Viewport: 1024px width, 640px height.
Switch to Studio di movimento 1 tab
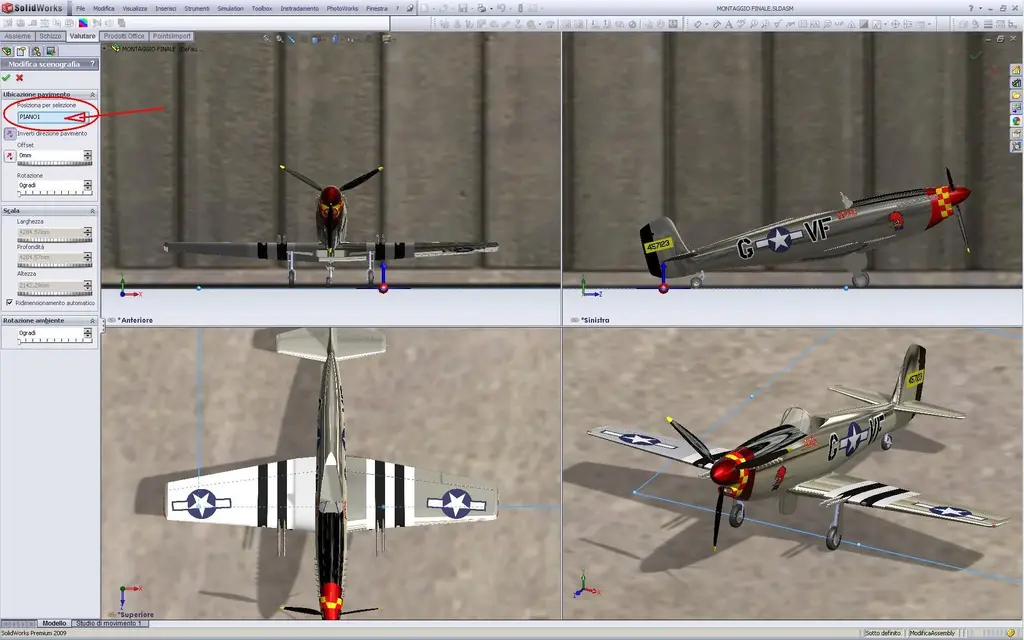click(109, 624)
